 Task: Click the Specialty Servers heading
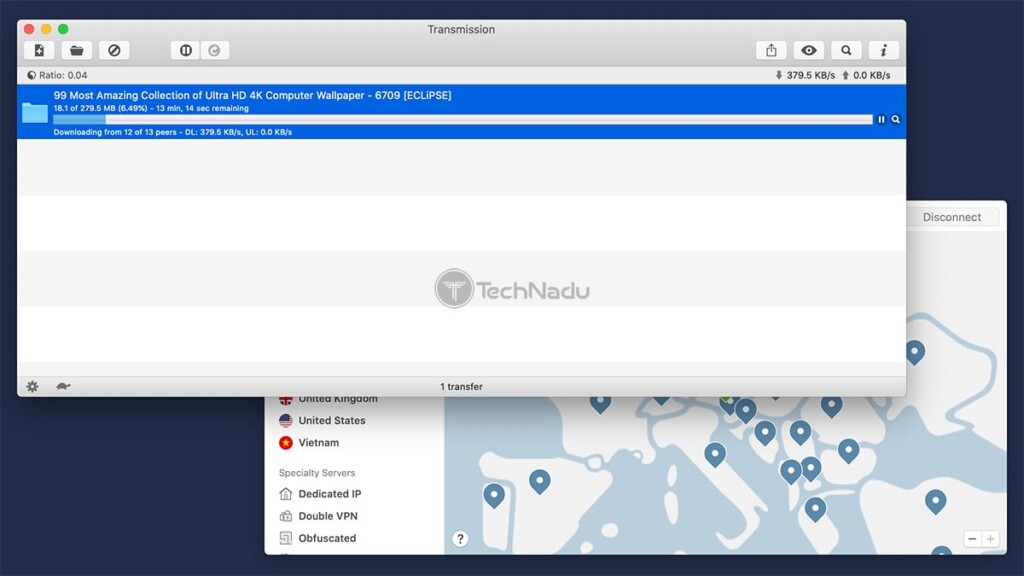pos(317,473)
